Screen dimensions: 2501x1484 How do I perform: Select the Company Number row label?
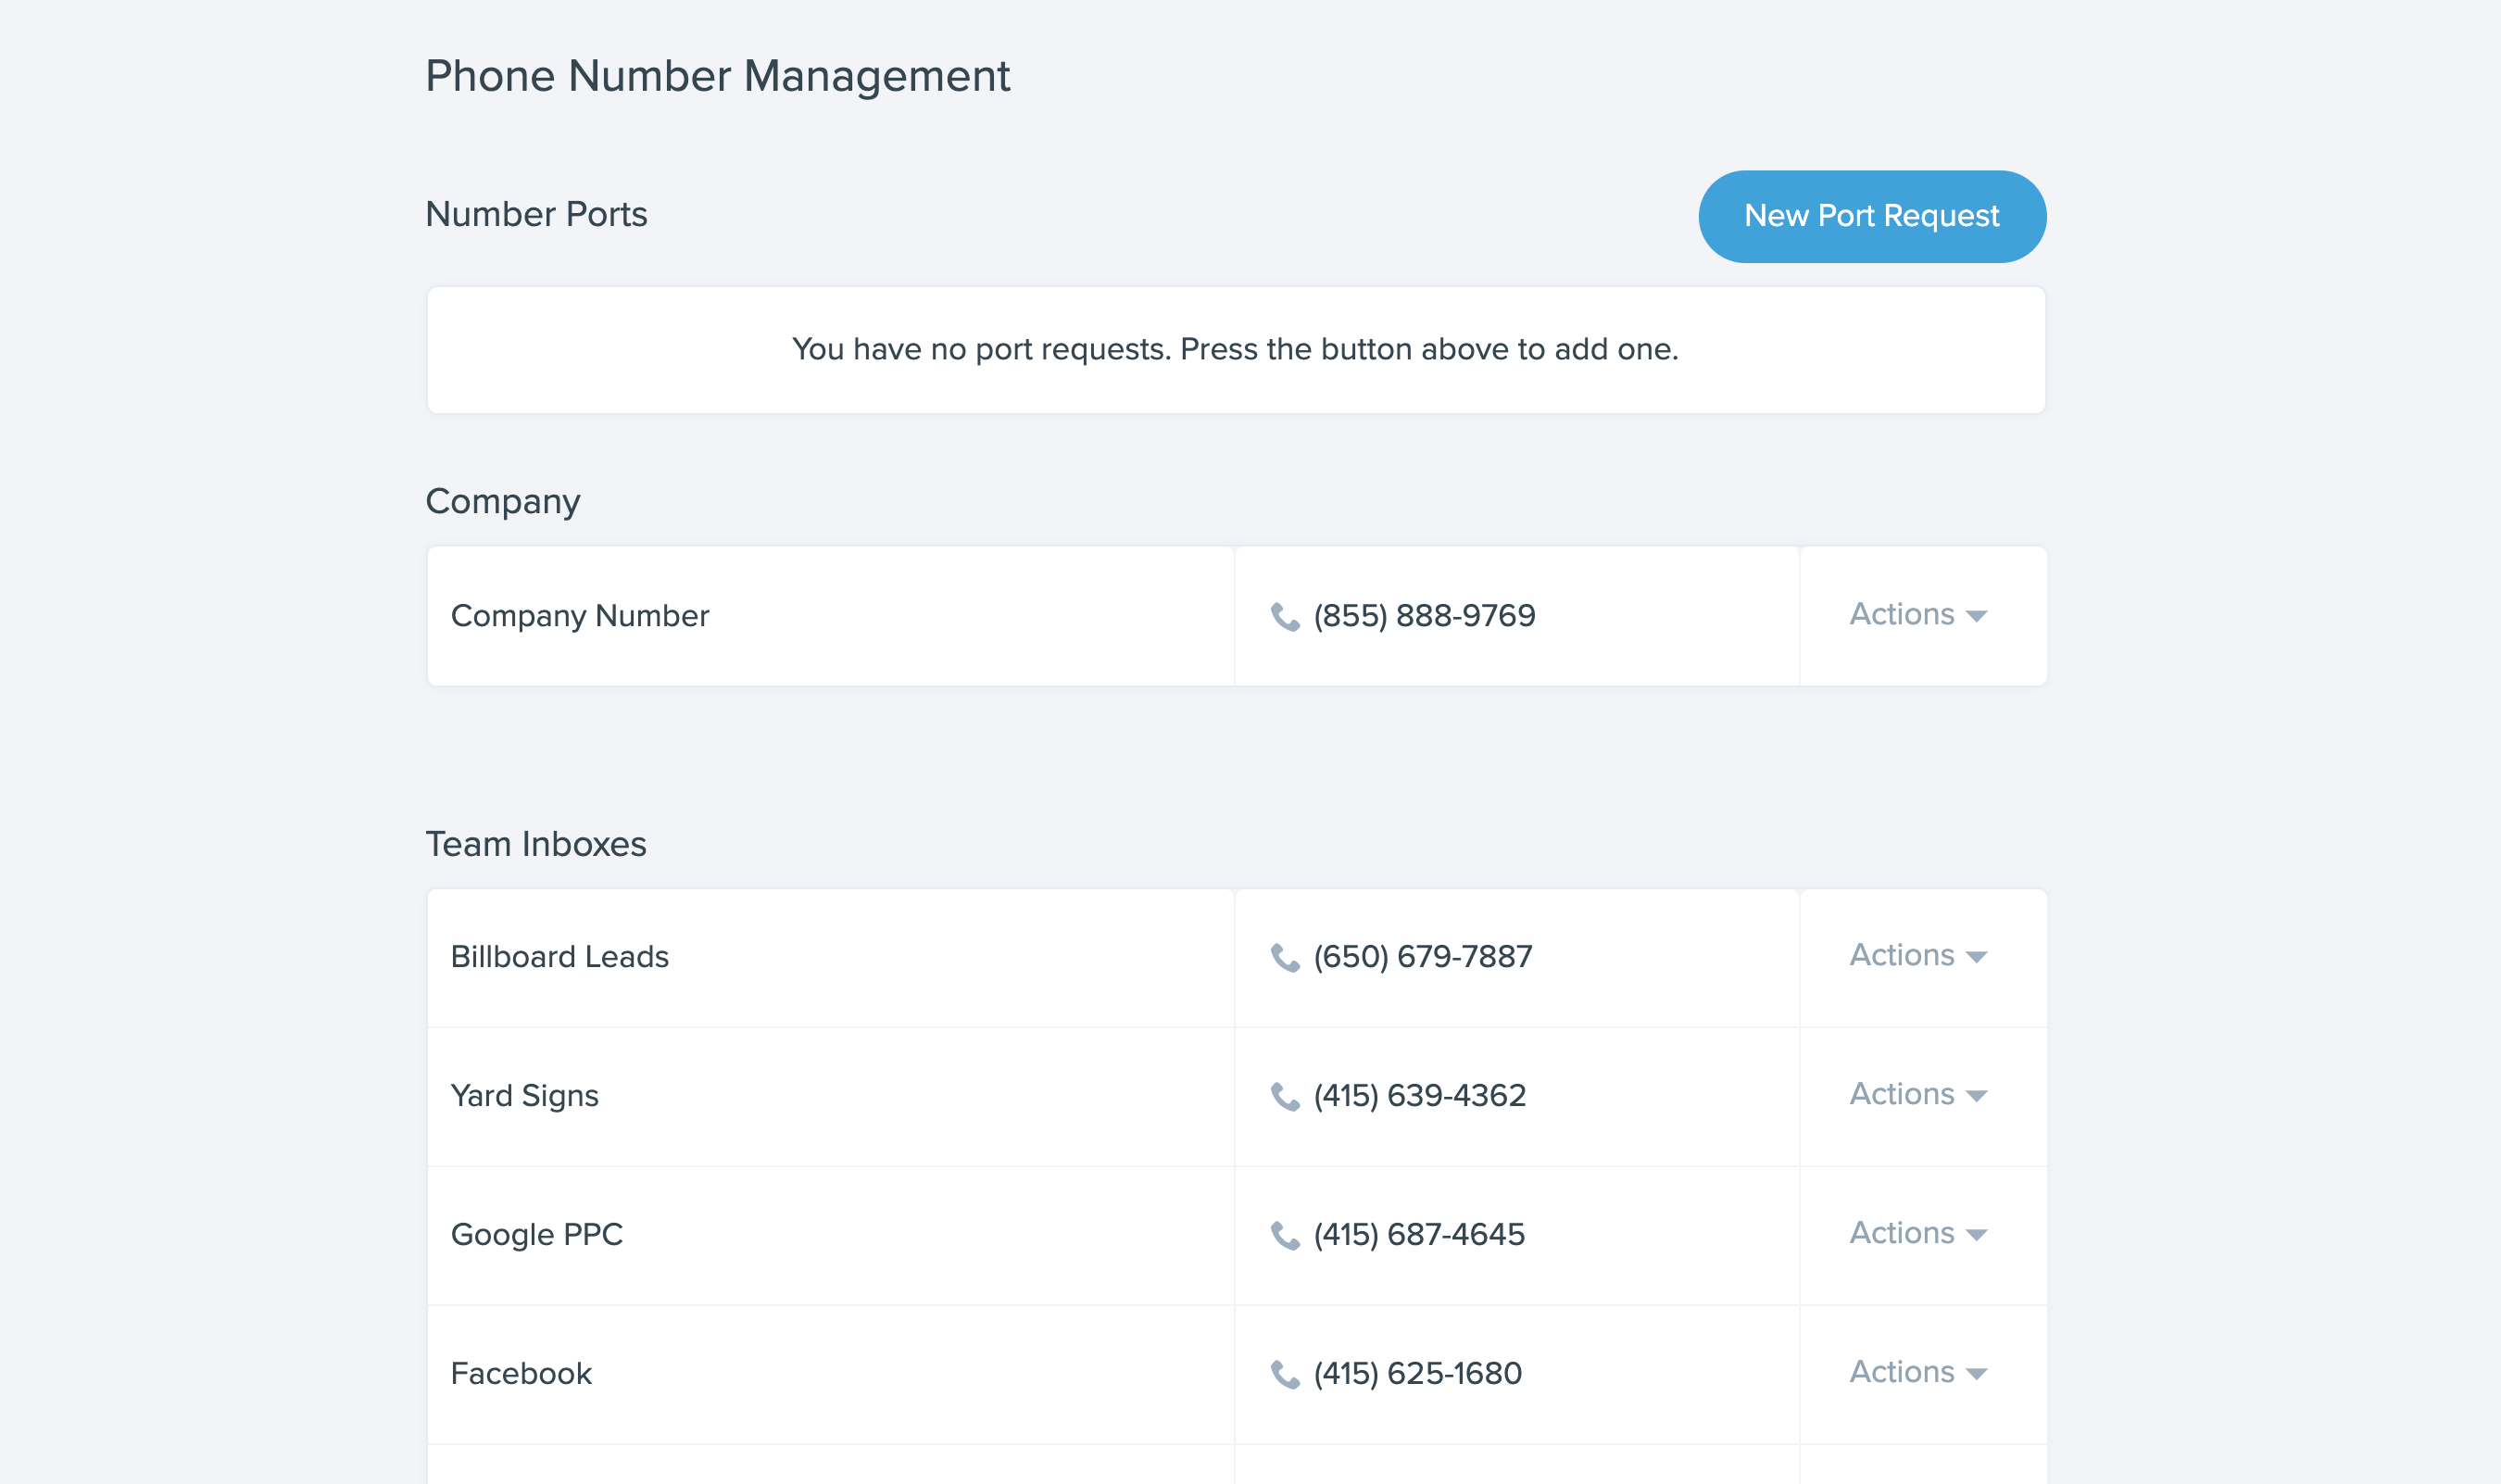pos(580,616)
